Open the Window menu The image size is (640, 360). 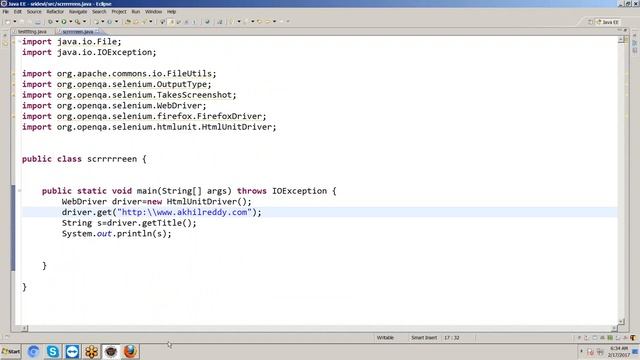click(x=153, y=12)
